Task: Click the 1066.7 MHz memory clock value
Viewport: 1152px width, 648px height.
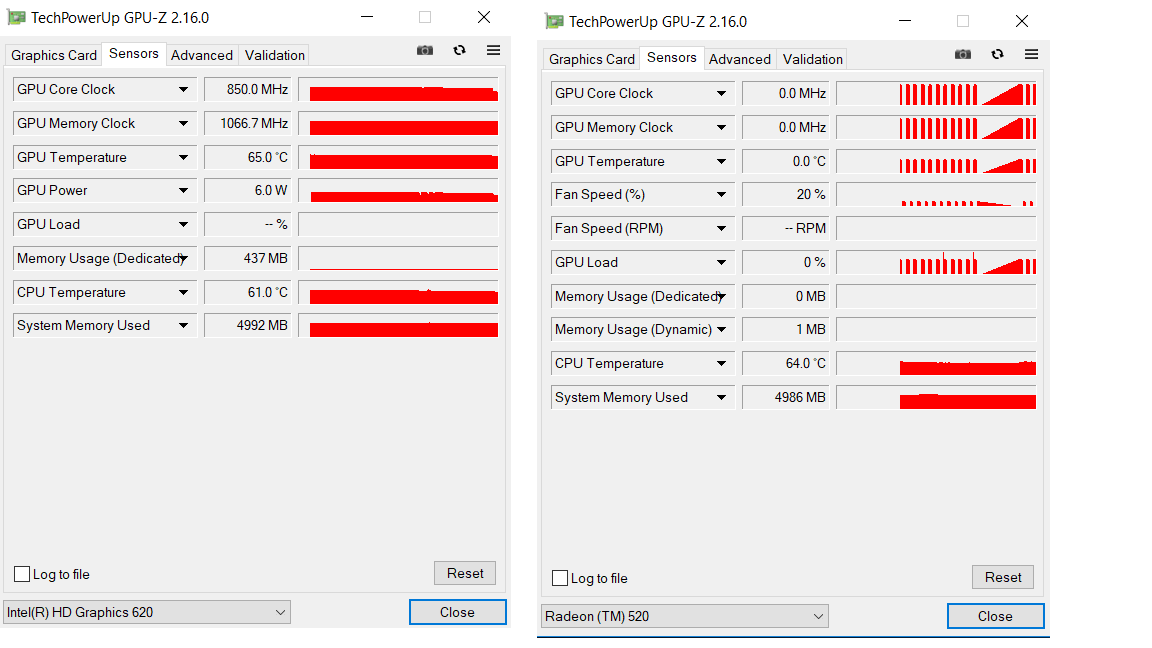Action: pos(248,123)
